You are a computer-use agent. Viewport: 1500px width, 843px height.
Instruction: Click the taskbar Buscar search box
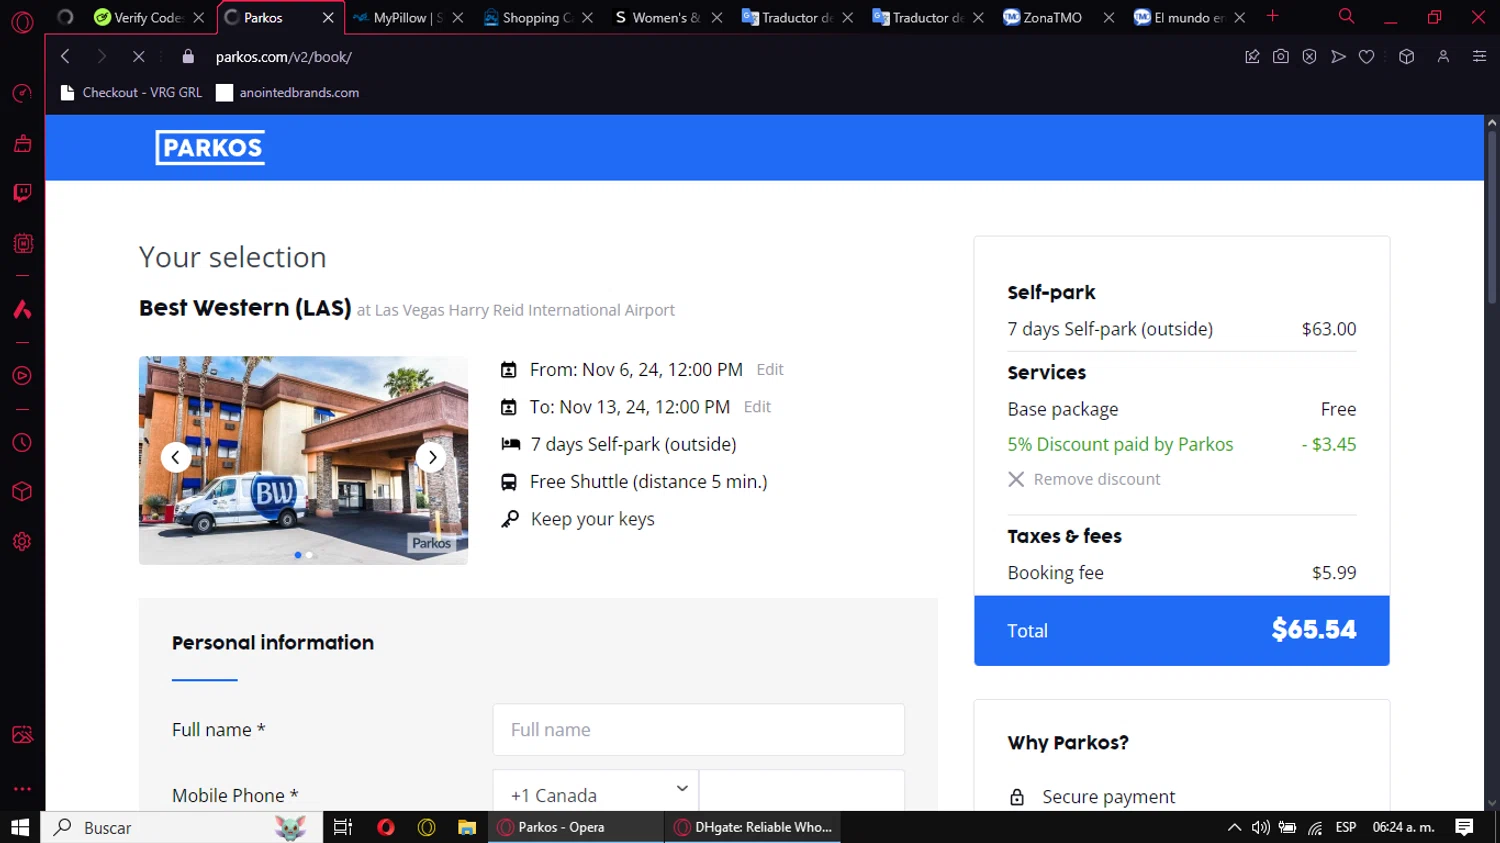[182, 827]
